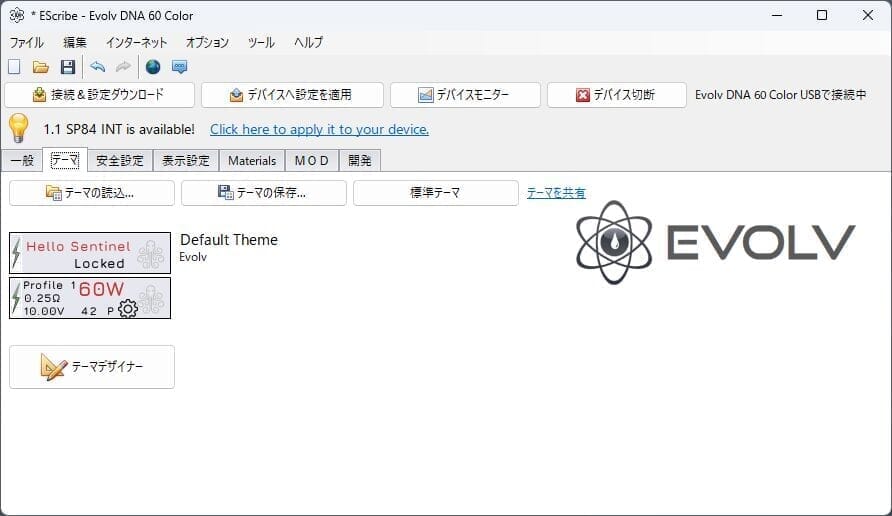This screenshot has height=516, width=892.
Task: Apply settings with デバイスへ設定を適用
Action: 292,95
